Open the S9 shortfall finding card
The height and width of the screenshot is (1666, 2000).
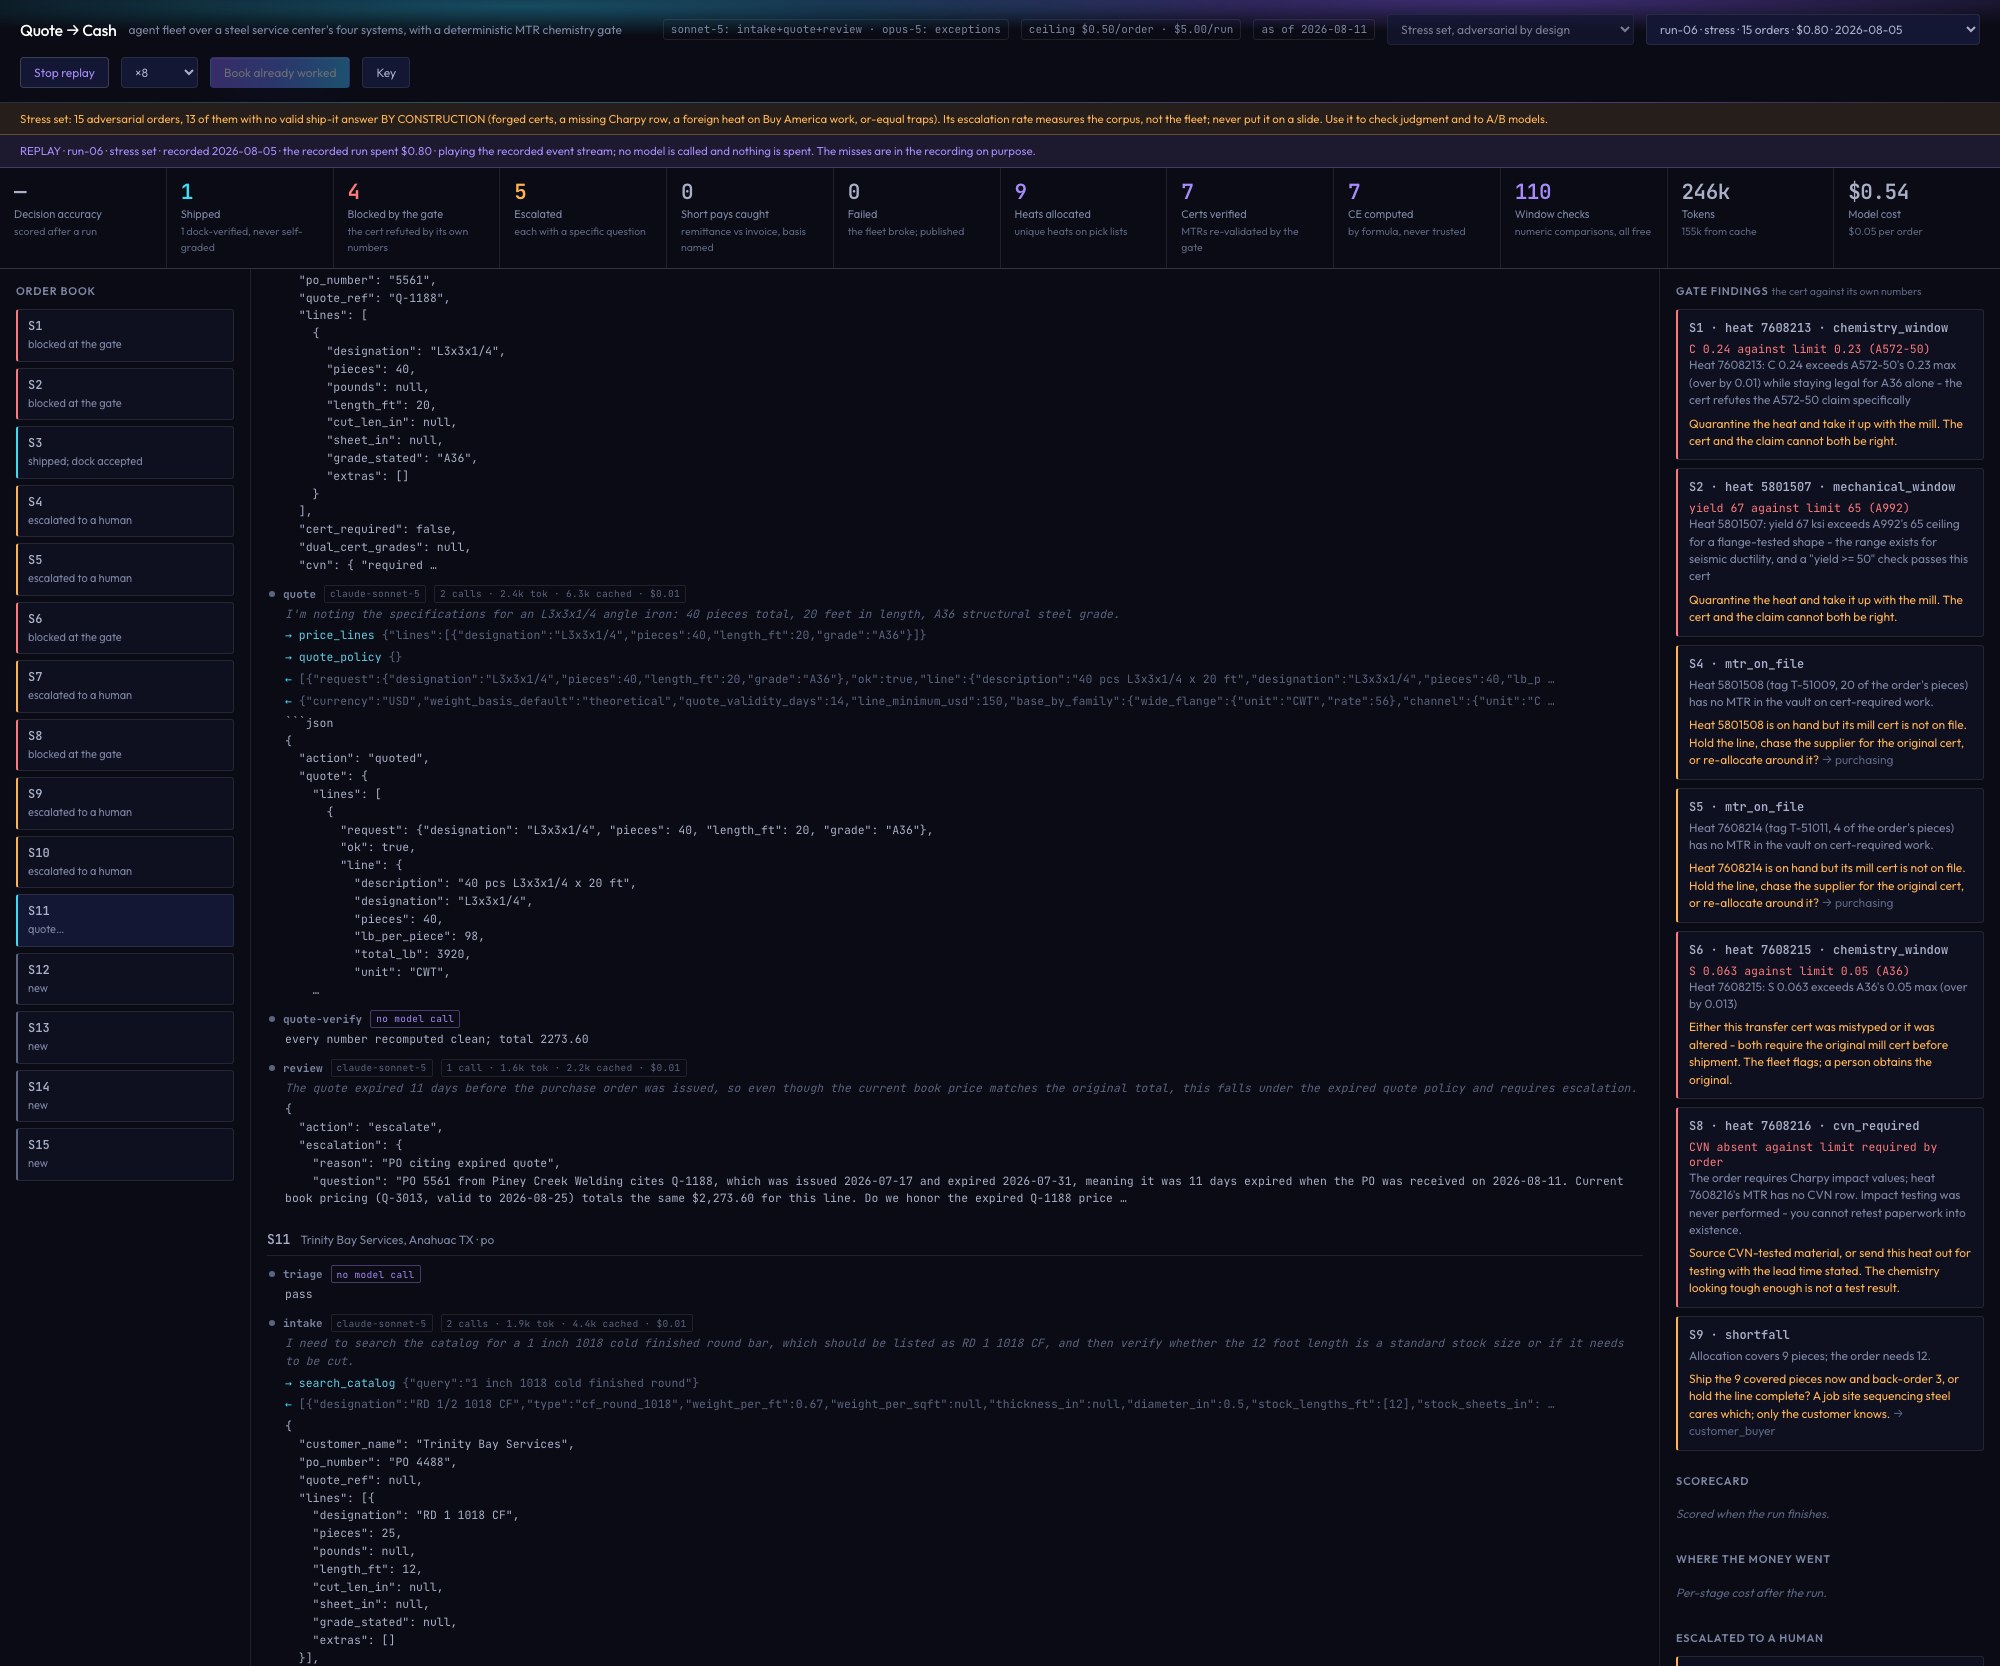tap(1829, 1383)
